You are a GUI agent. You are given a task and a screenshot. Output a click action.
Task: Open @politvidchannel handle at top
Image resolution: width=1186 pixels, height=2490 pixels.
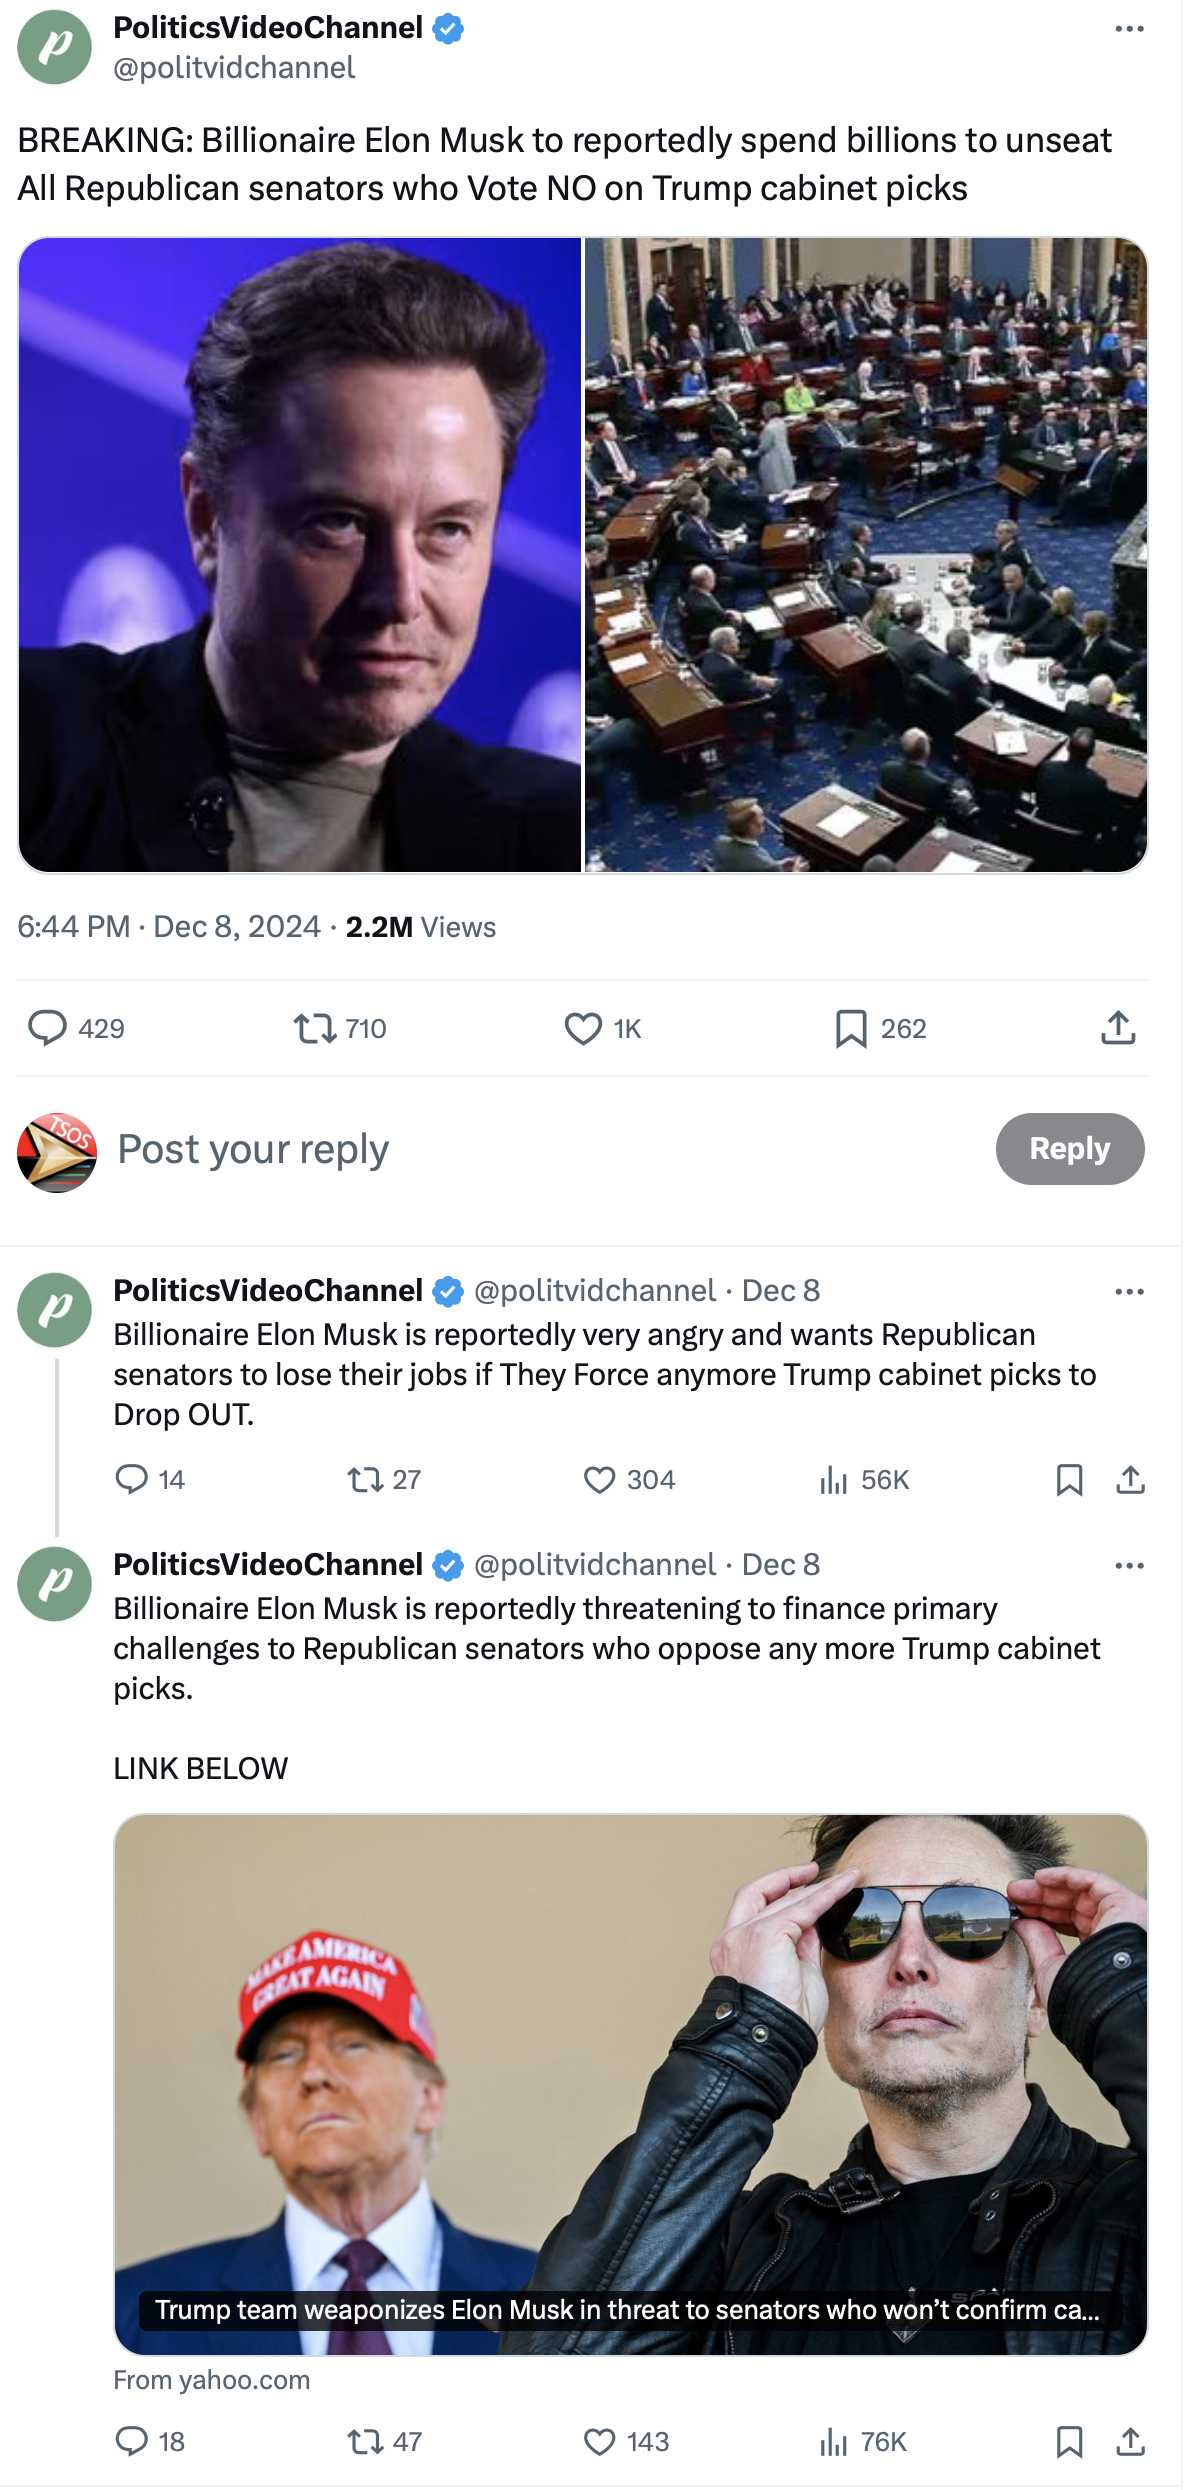pos(234,68)
